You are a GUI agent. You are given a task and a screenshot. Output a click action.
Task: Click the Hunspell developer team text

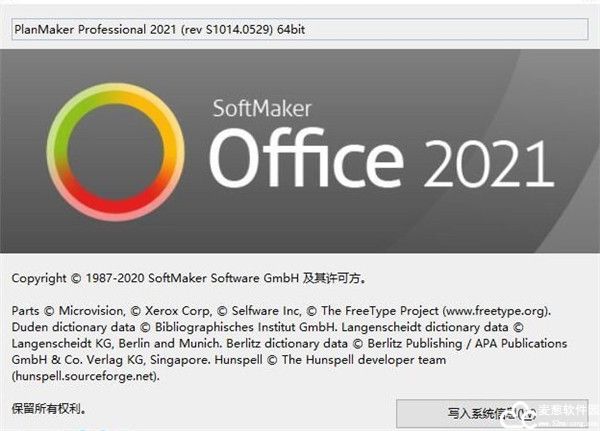[461, 360]
